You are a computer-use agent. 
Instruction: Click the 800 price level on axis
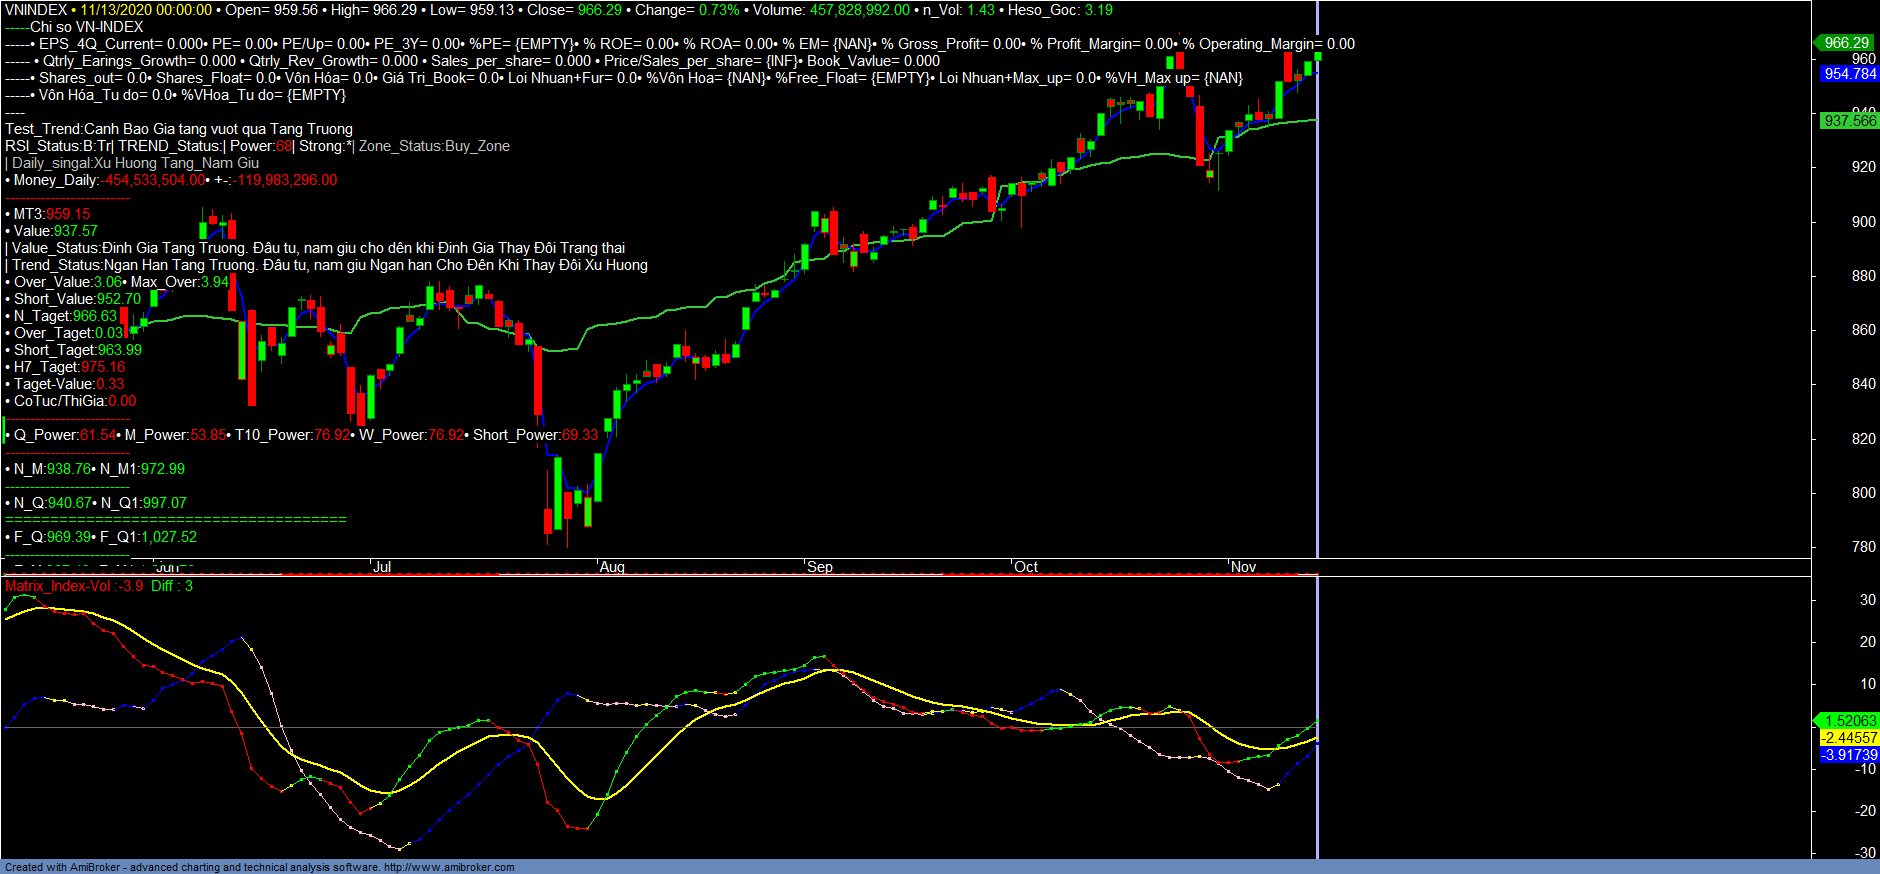1863,493
